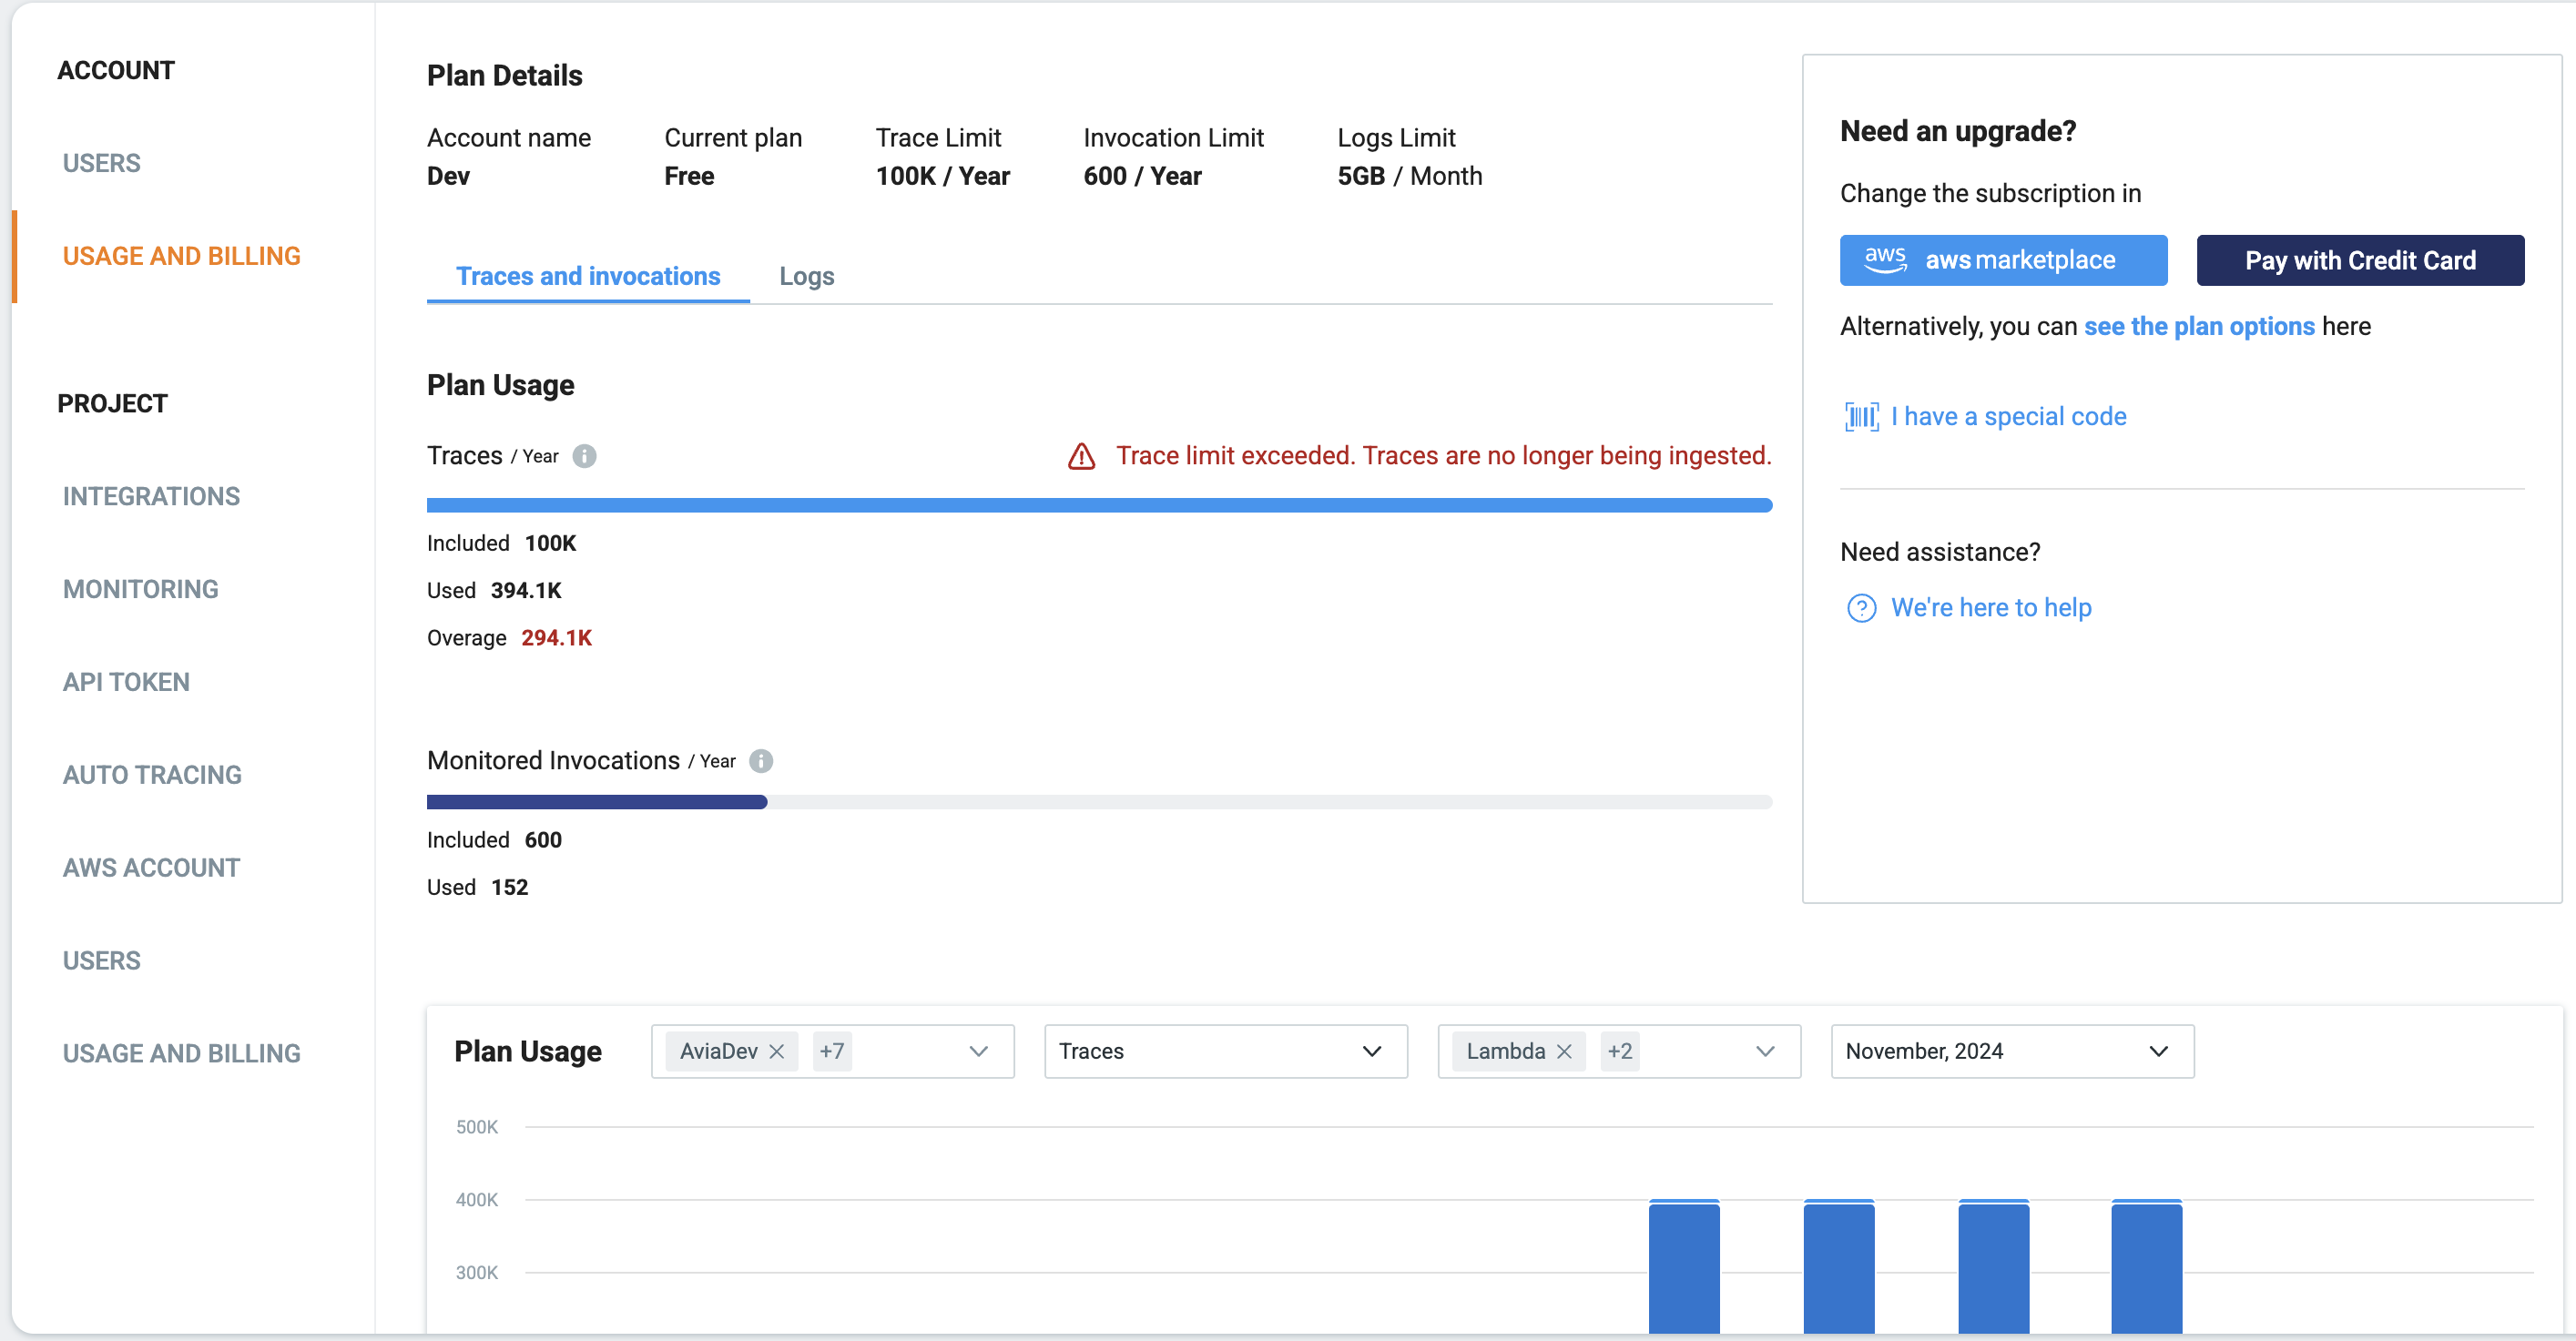Click the Overage 294.1K value
The width and height of the screenshot is (2576, 1341).
(x=556, y=638)
